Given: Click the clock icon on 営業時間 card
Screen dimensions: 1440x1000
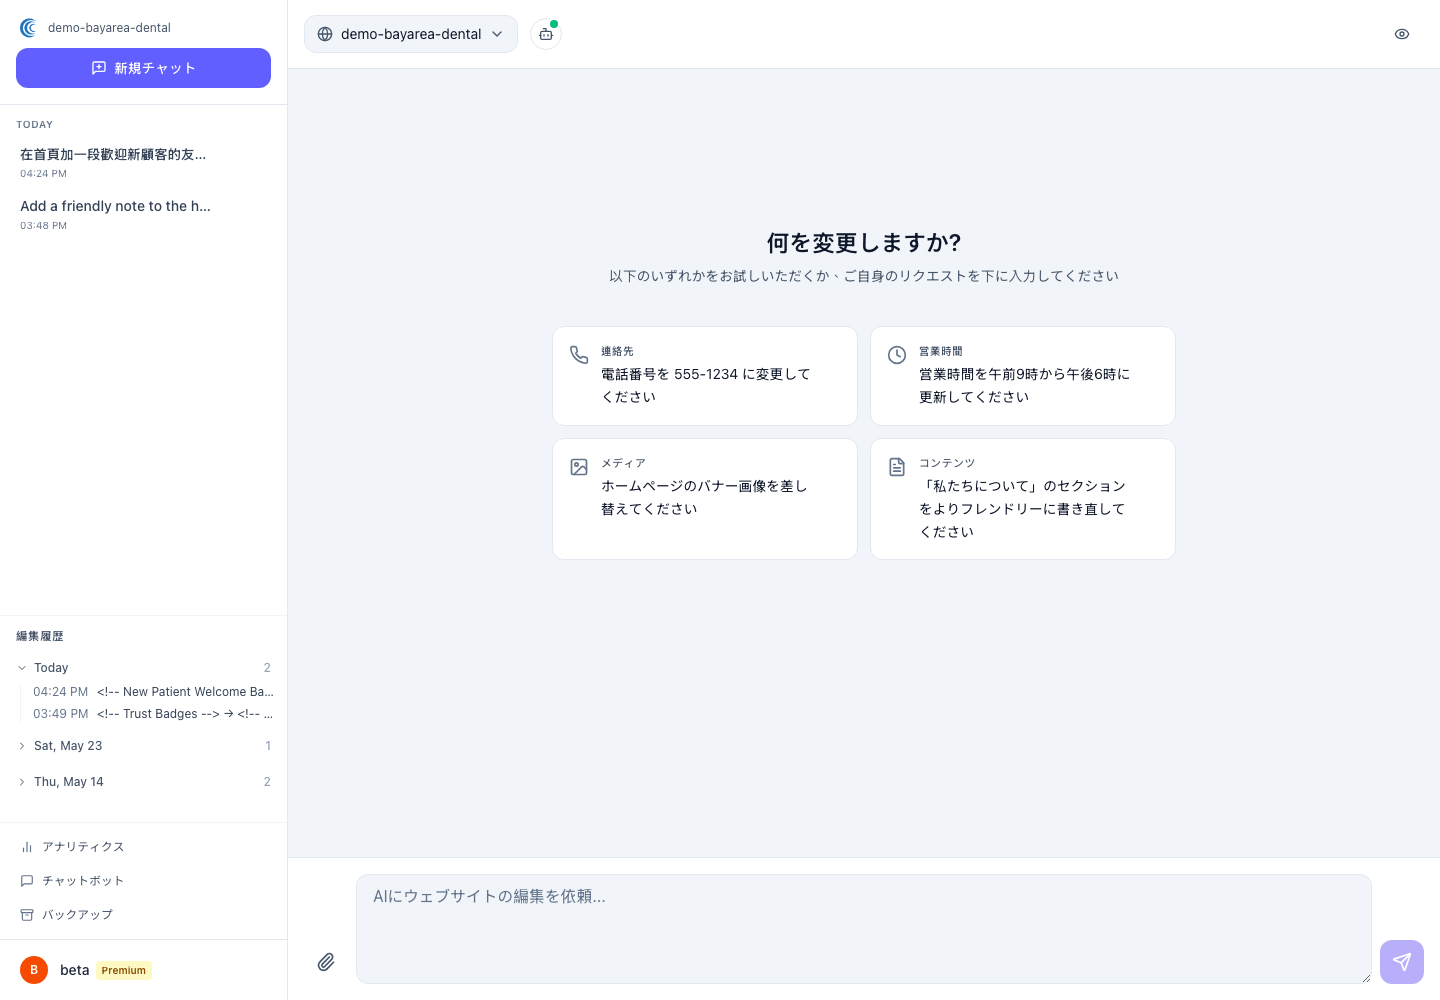Looking at the screenshot, I should coord(897,355).
